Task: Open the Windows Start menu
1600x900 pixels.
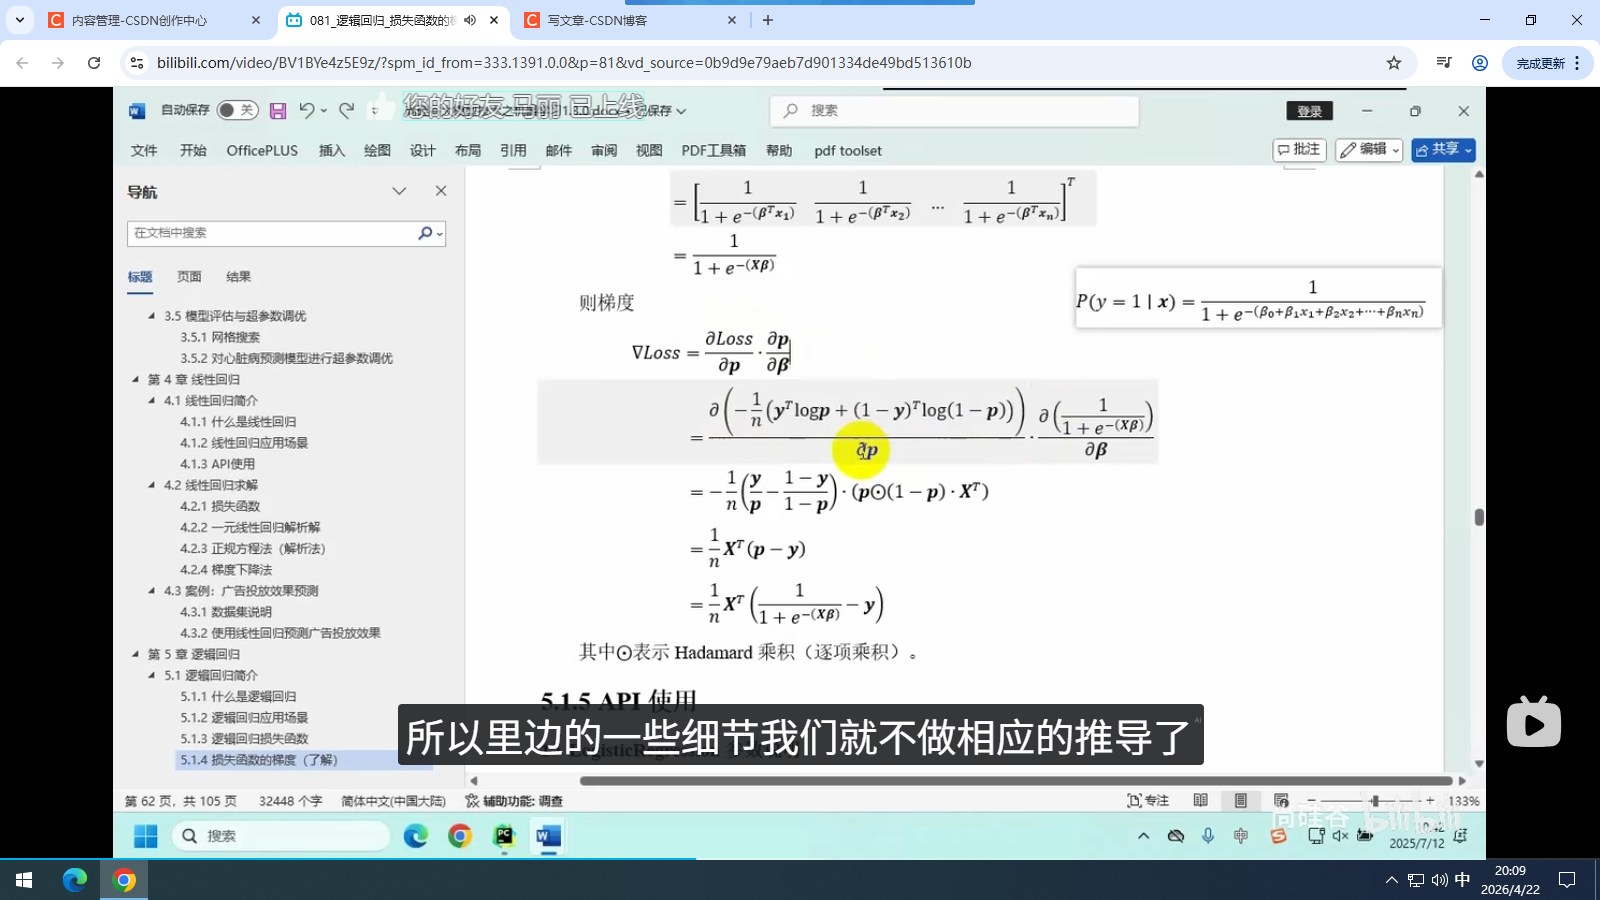Action: pos(24,880)
